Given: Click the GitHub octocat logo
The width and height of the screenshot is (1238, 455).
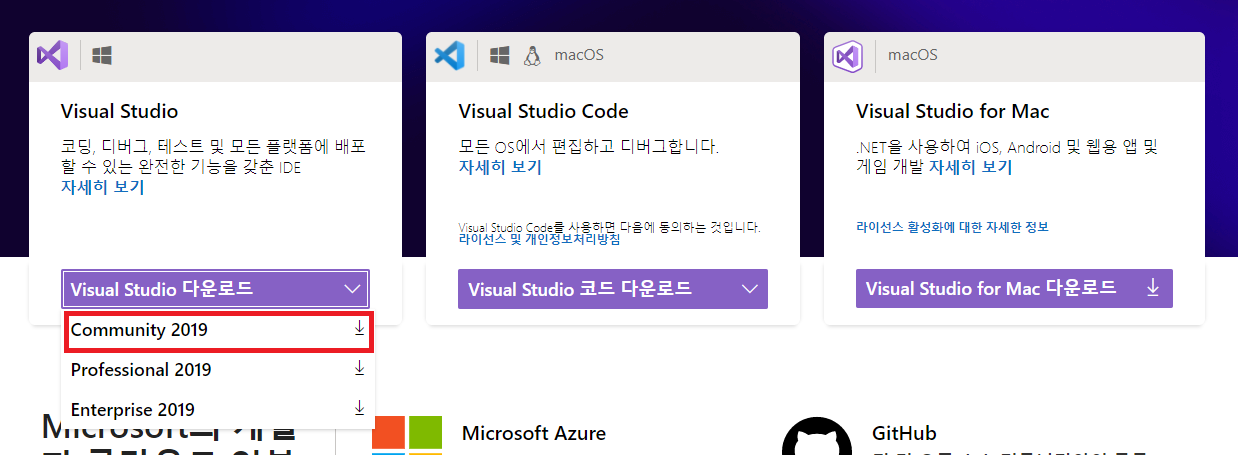Looking at the screenshot, I should (816, 437).
